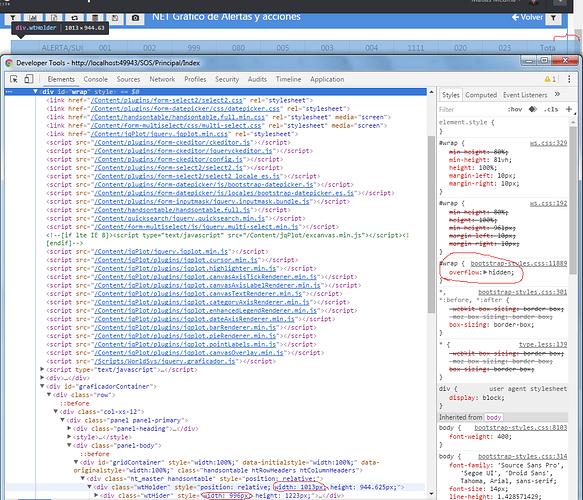Expand the panel-heading div node
Screen dimensions: 583x500
pyautogui.click(x=69, y=428)
